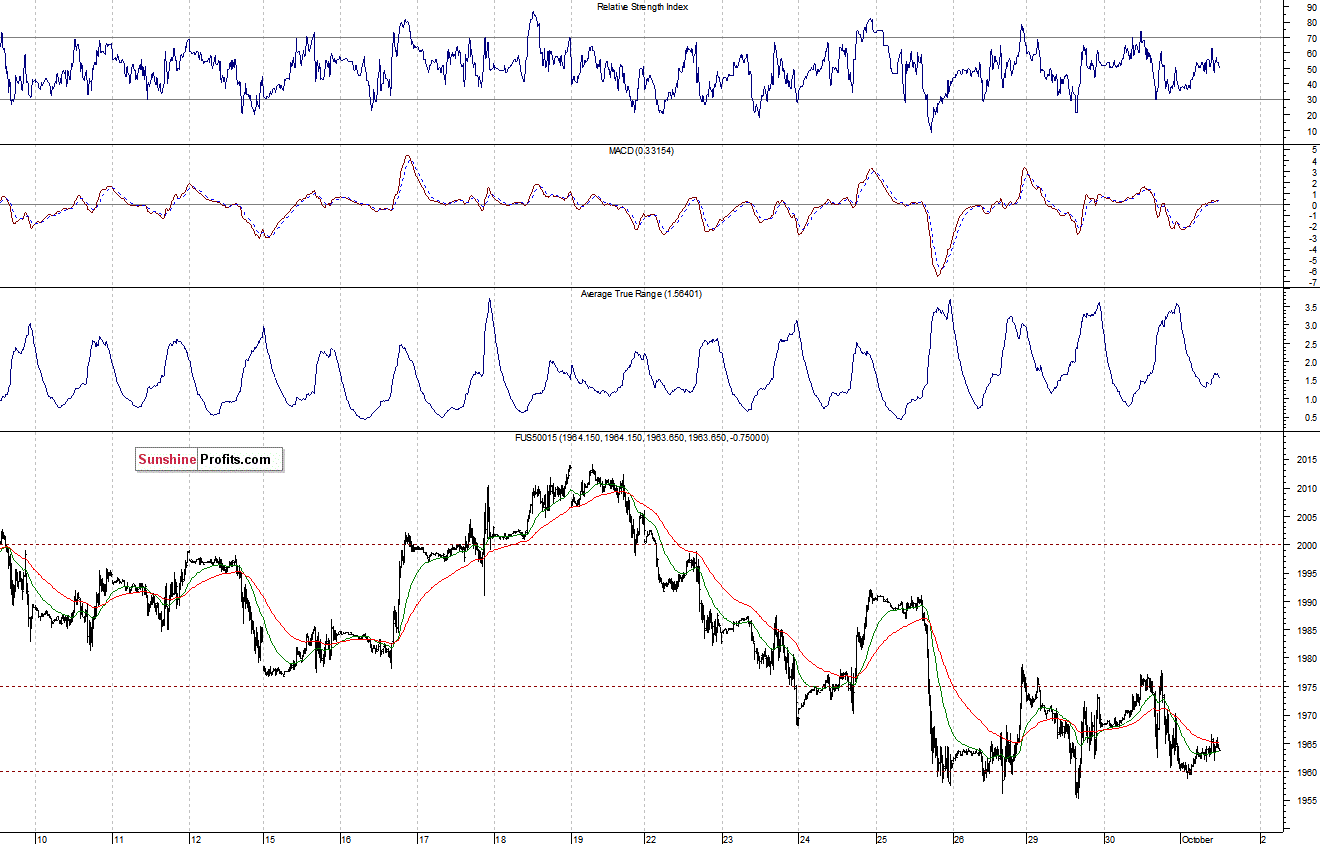Click the Average True Range (1.56401) label

click(x=643, y=294)
